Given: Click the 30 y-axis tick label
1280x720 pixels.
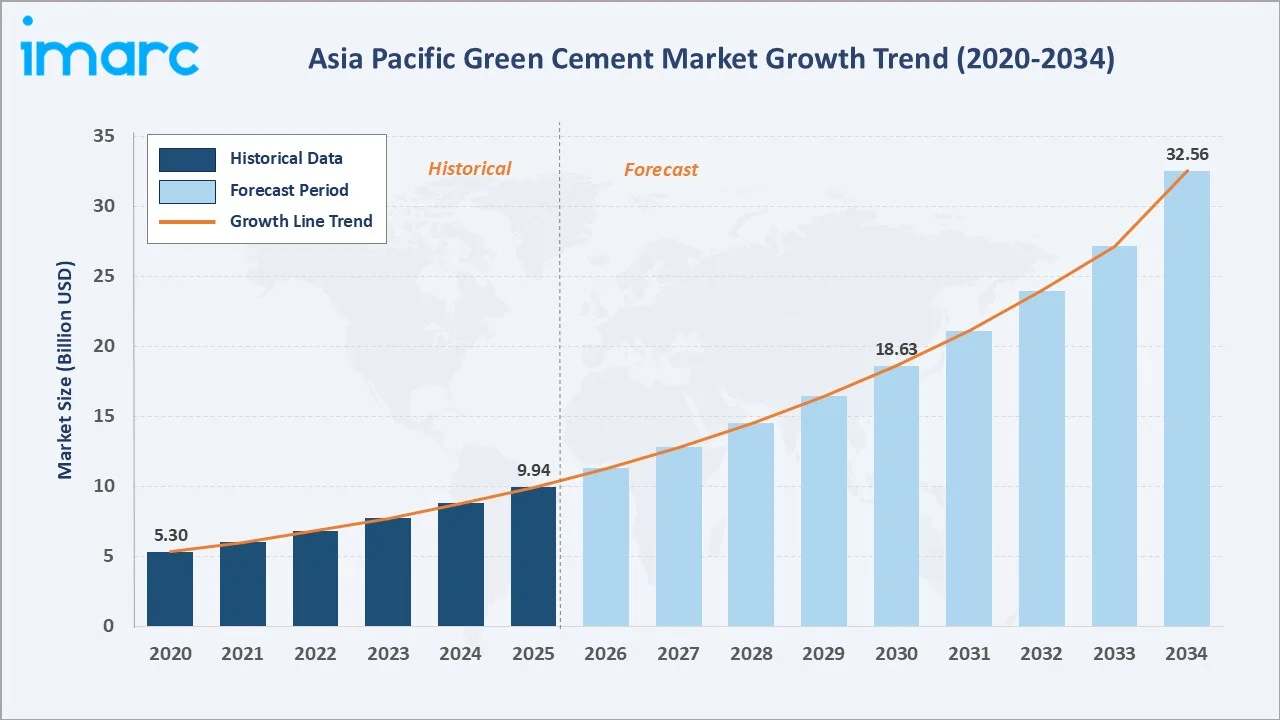Looking at the screenshot, I should coord(104,206).
